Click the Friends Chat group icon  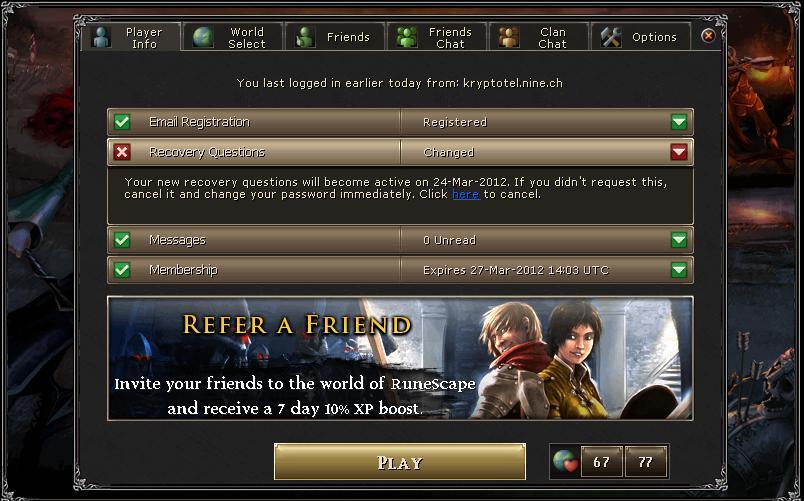407,37
